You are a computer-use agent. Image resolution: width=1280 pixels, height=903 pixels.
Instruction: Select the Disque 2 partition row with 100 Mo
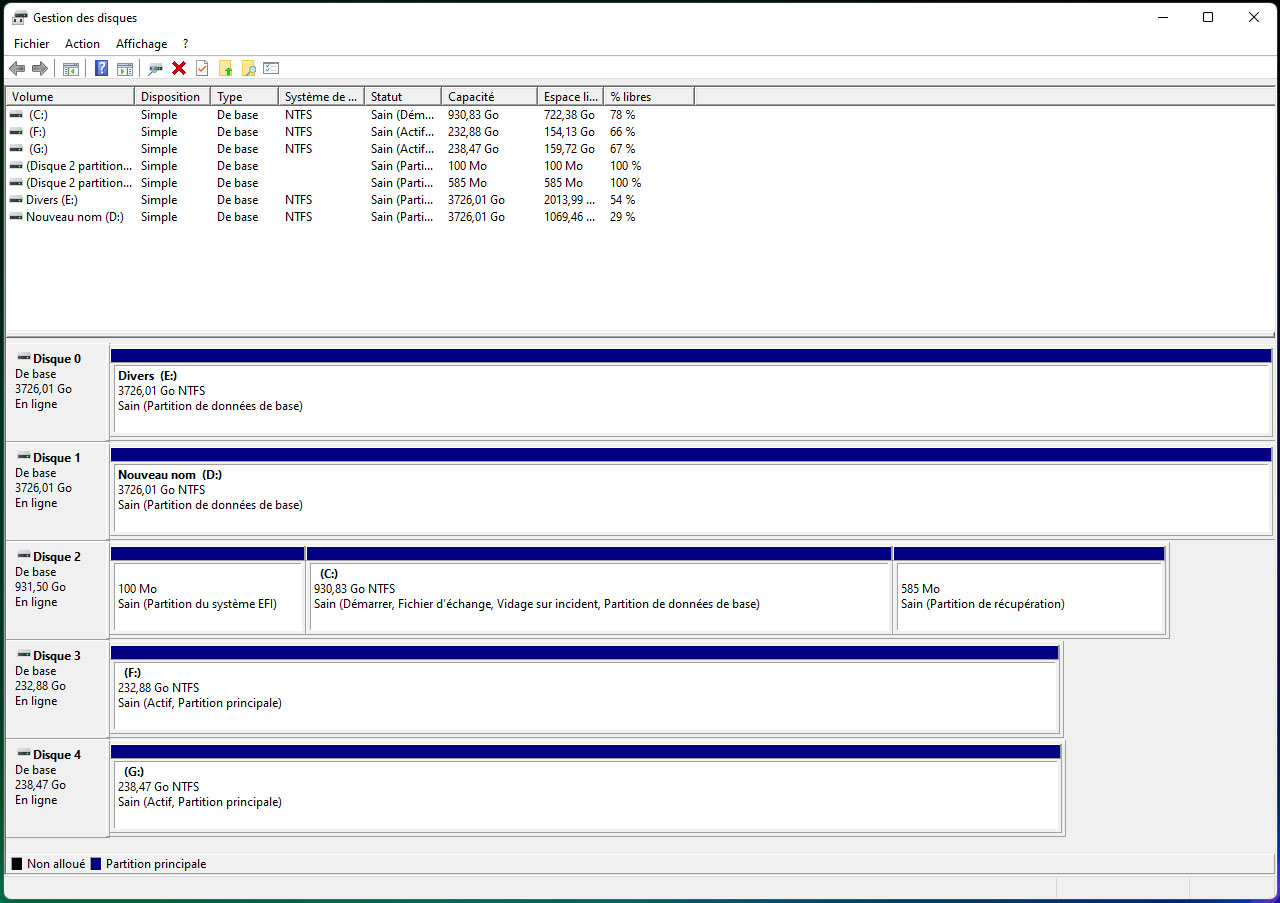(x=350, y=166)
